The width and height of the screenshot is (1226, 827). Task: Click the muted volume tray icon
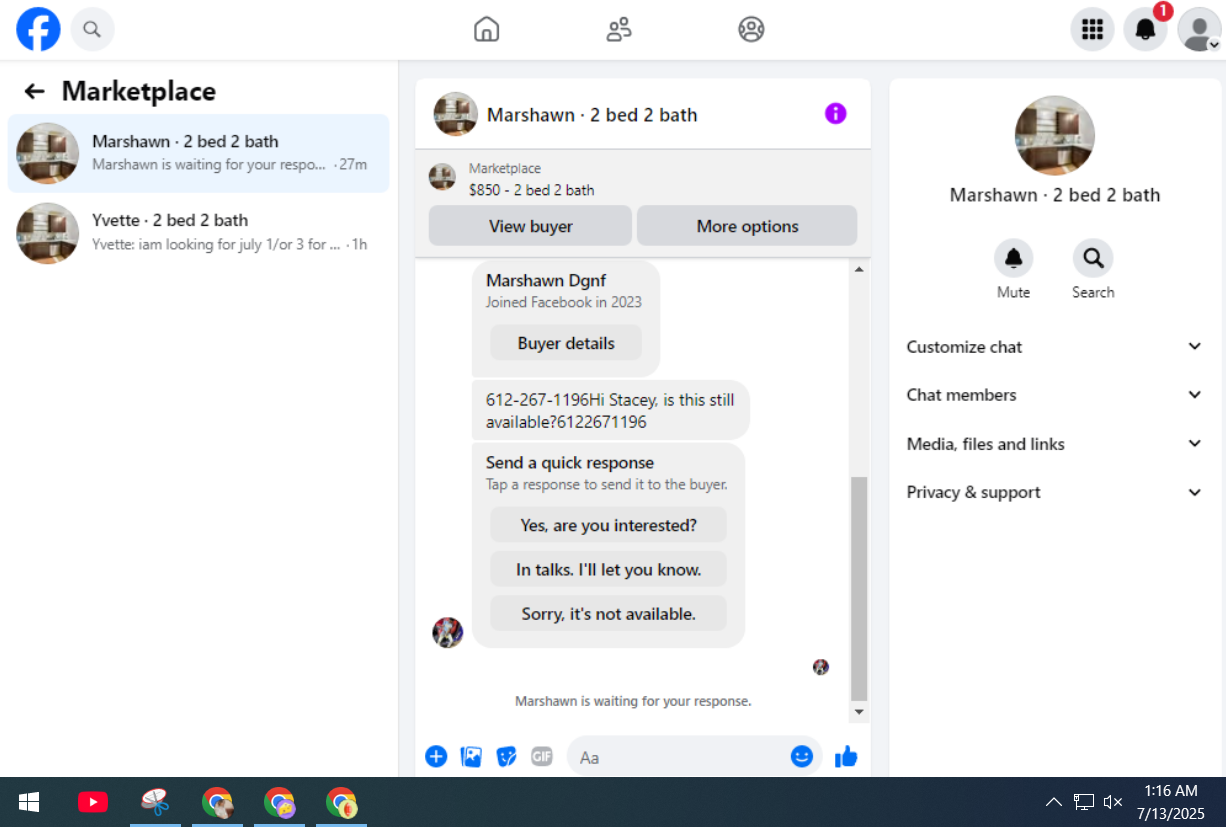pyautogui.click(x=1112, y=802)
